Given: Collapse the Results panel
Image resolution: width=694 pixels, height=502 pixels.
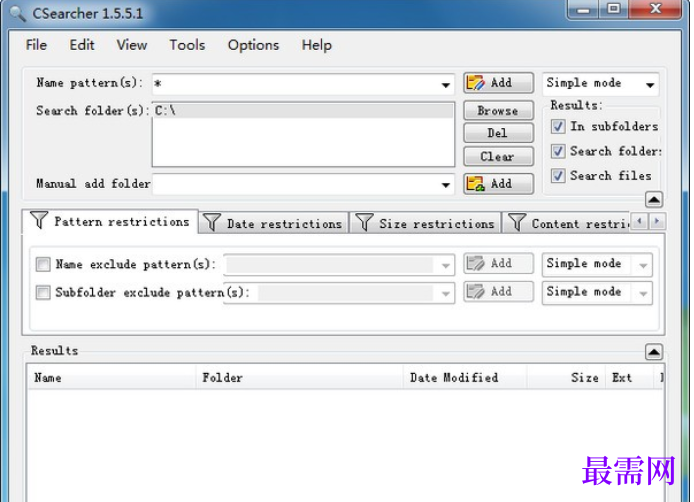Looking at the screenshot, I should (654, 352).
